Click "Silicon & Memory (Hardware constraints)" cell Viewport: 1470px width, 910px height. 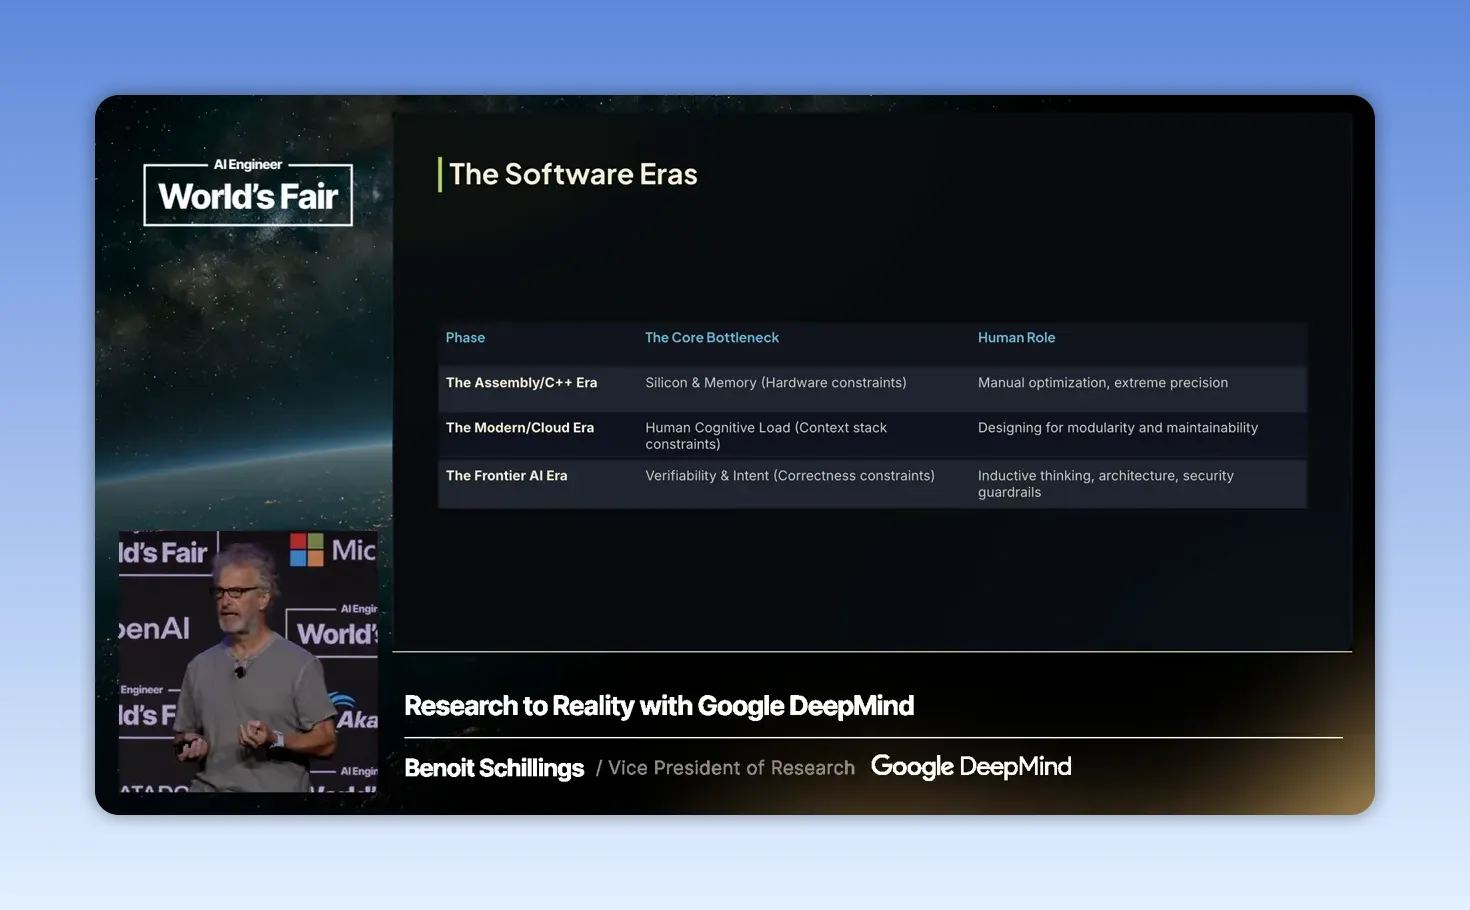776,383
